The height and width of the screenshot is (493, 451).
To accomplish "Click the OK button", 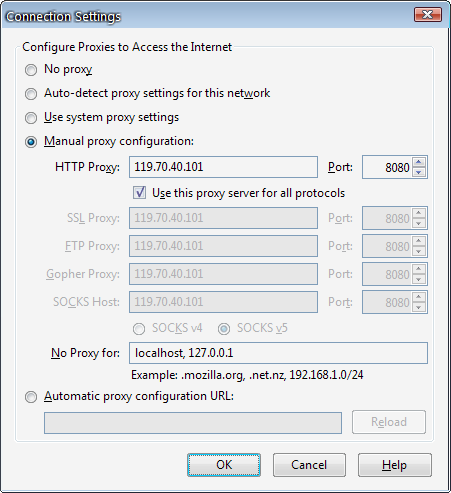I will click(x=224, y=465).
